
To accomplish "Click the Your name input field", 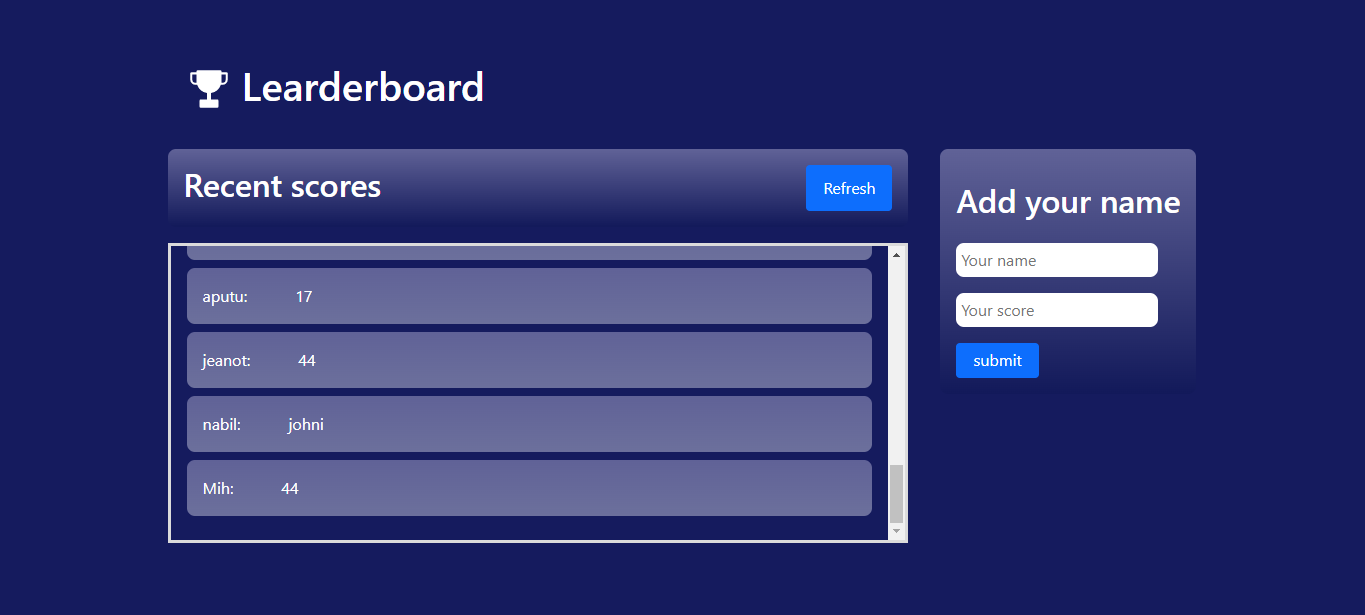I will 1056,260.
